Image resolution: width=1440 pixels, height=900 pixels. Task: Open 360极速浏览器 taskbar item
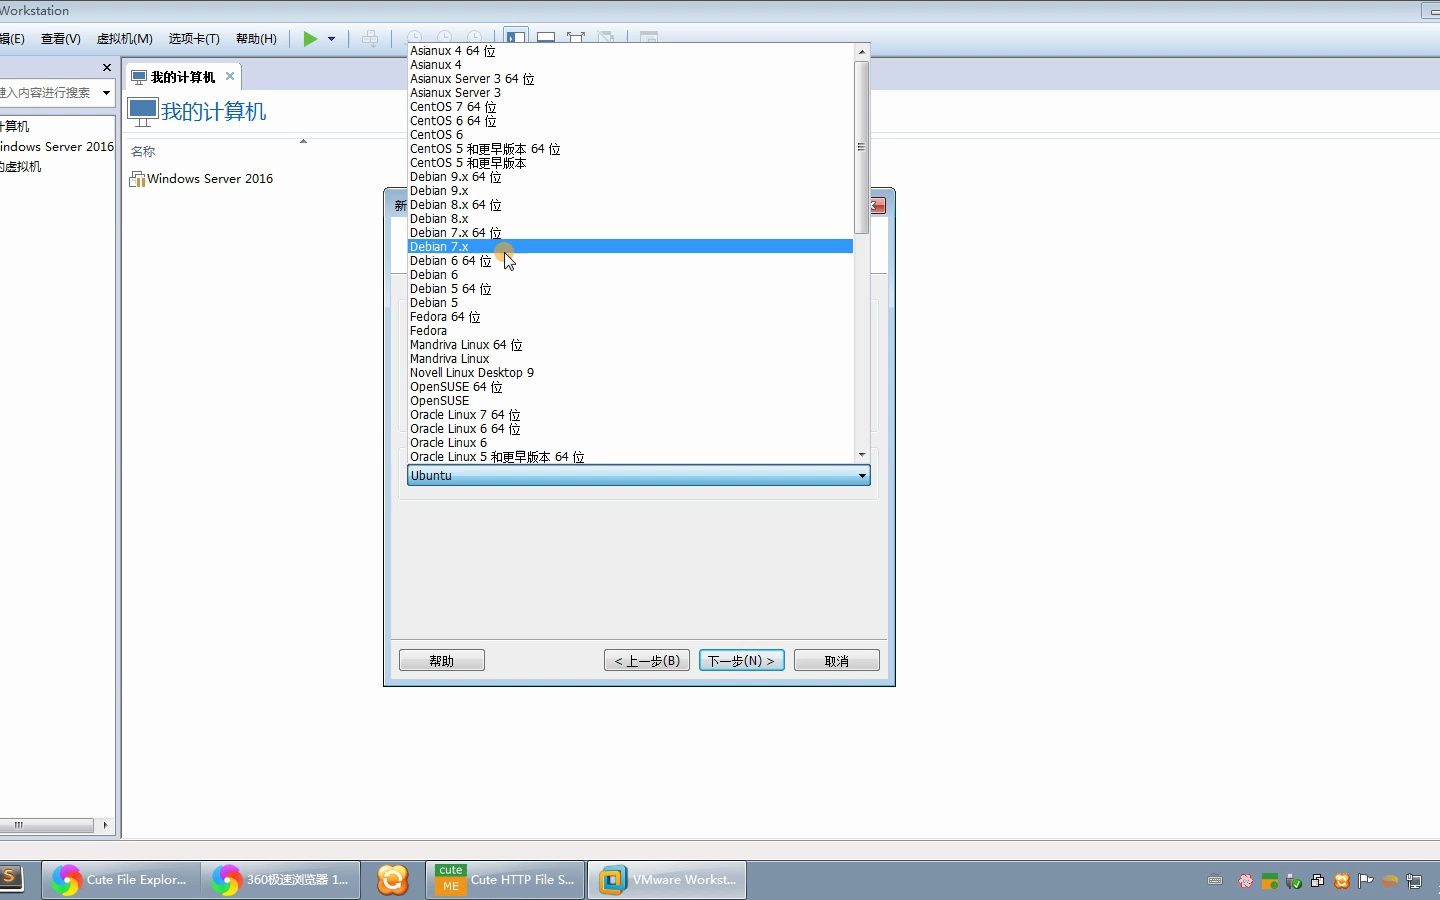tap(282, 880)
